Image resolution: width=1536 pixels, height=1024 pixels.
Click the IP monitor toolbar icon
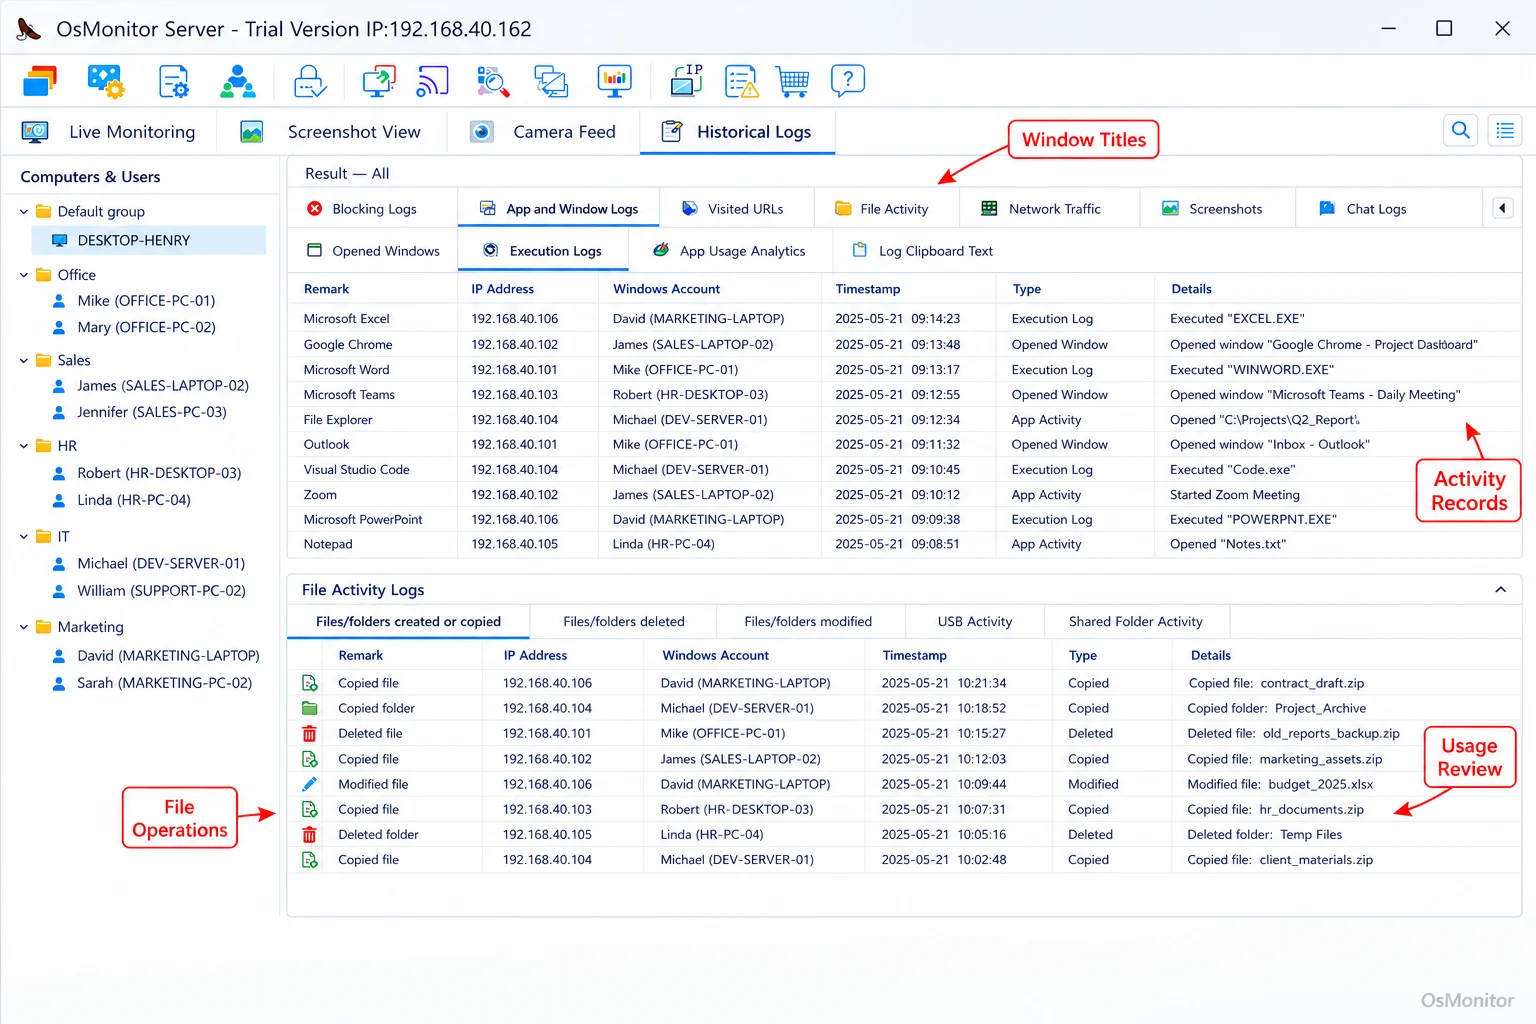click(686, 81)
